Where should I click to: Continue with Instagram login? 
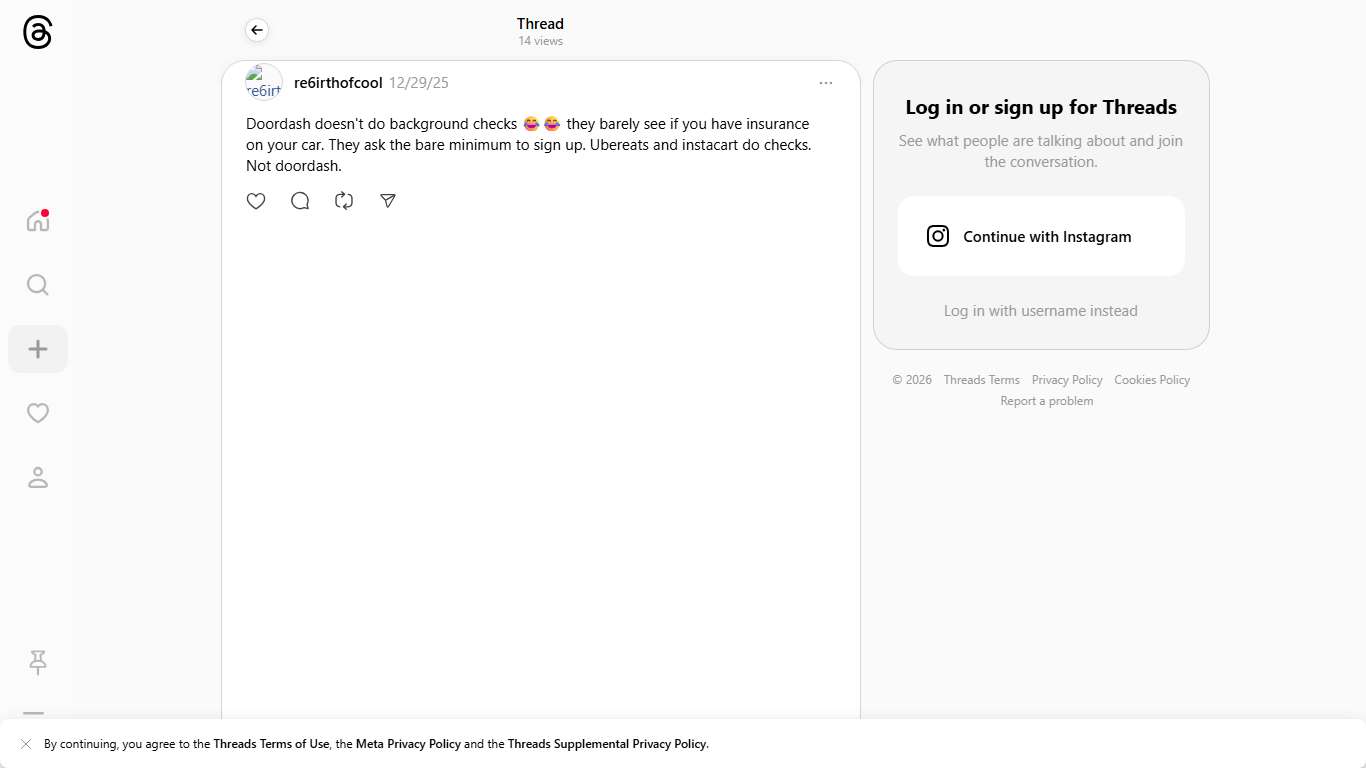pos(1041,236)
